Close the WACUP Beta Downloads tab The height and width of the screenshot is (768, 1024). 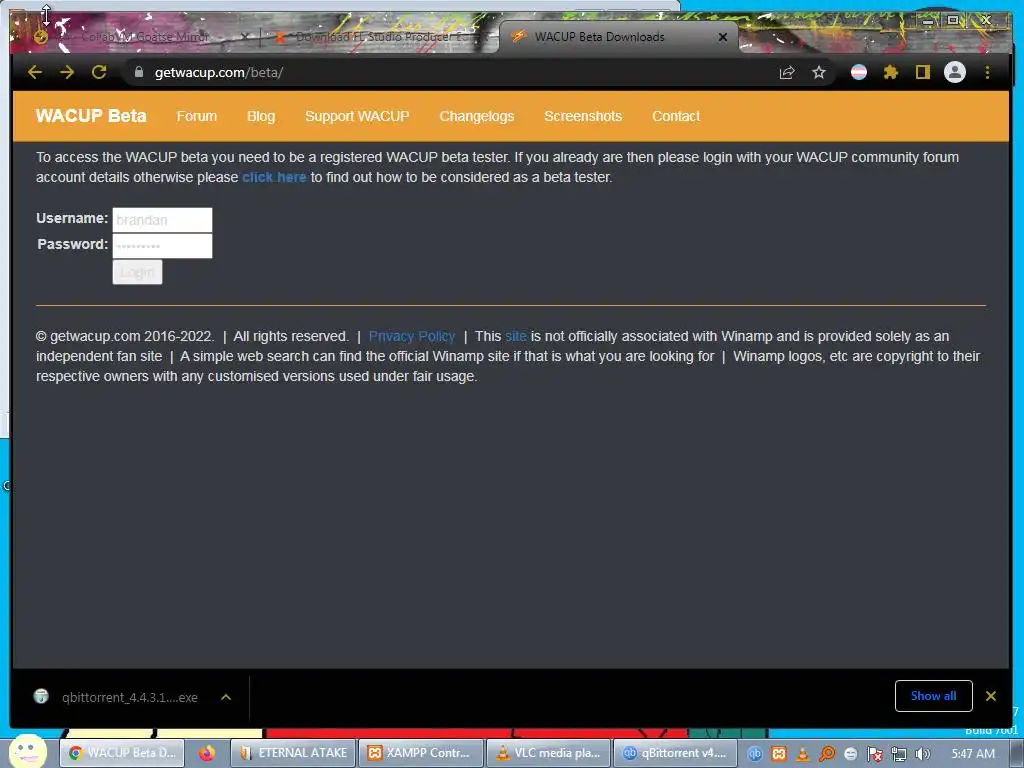click(723, 37)
